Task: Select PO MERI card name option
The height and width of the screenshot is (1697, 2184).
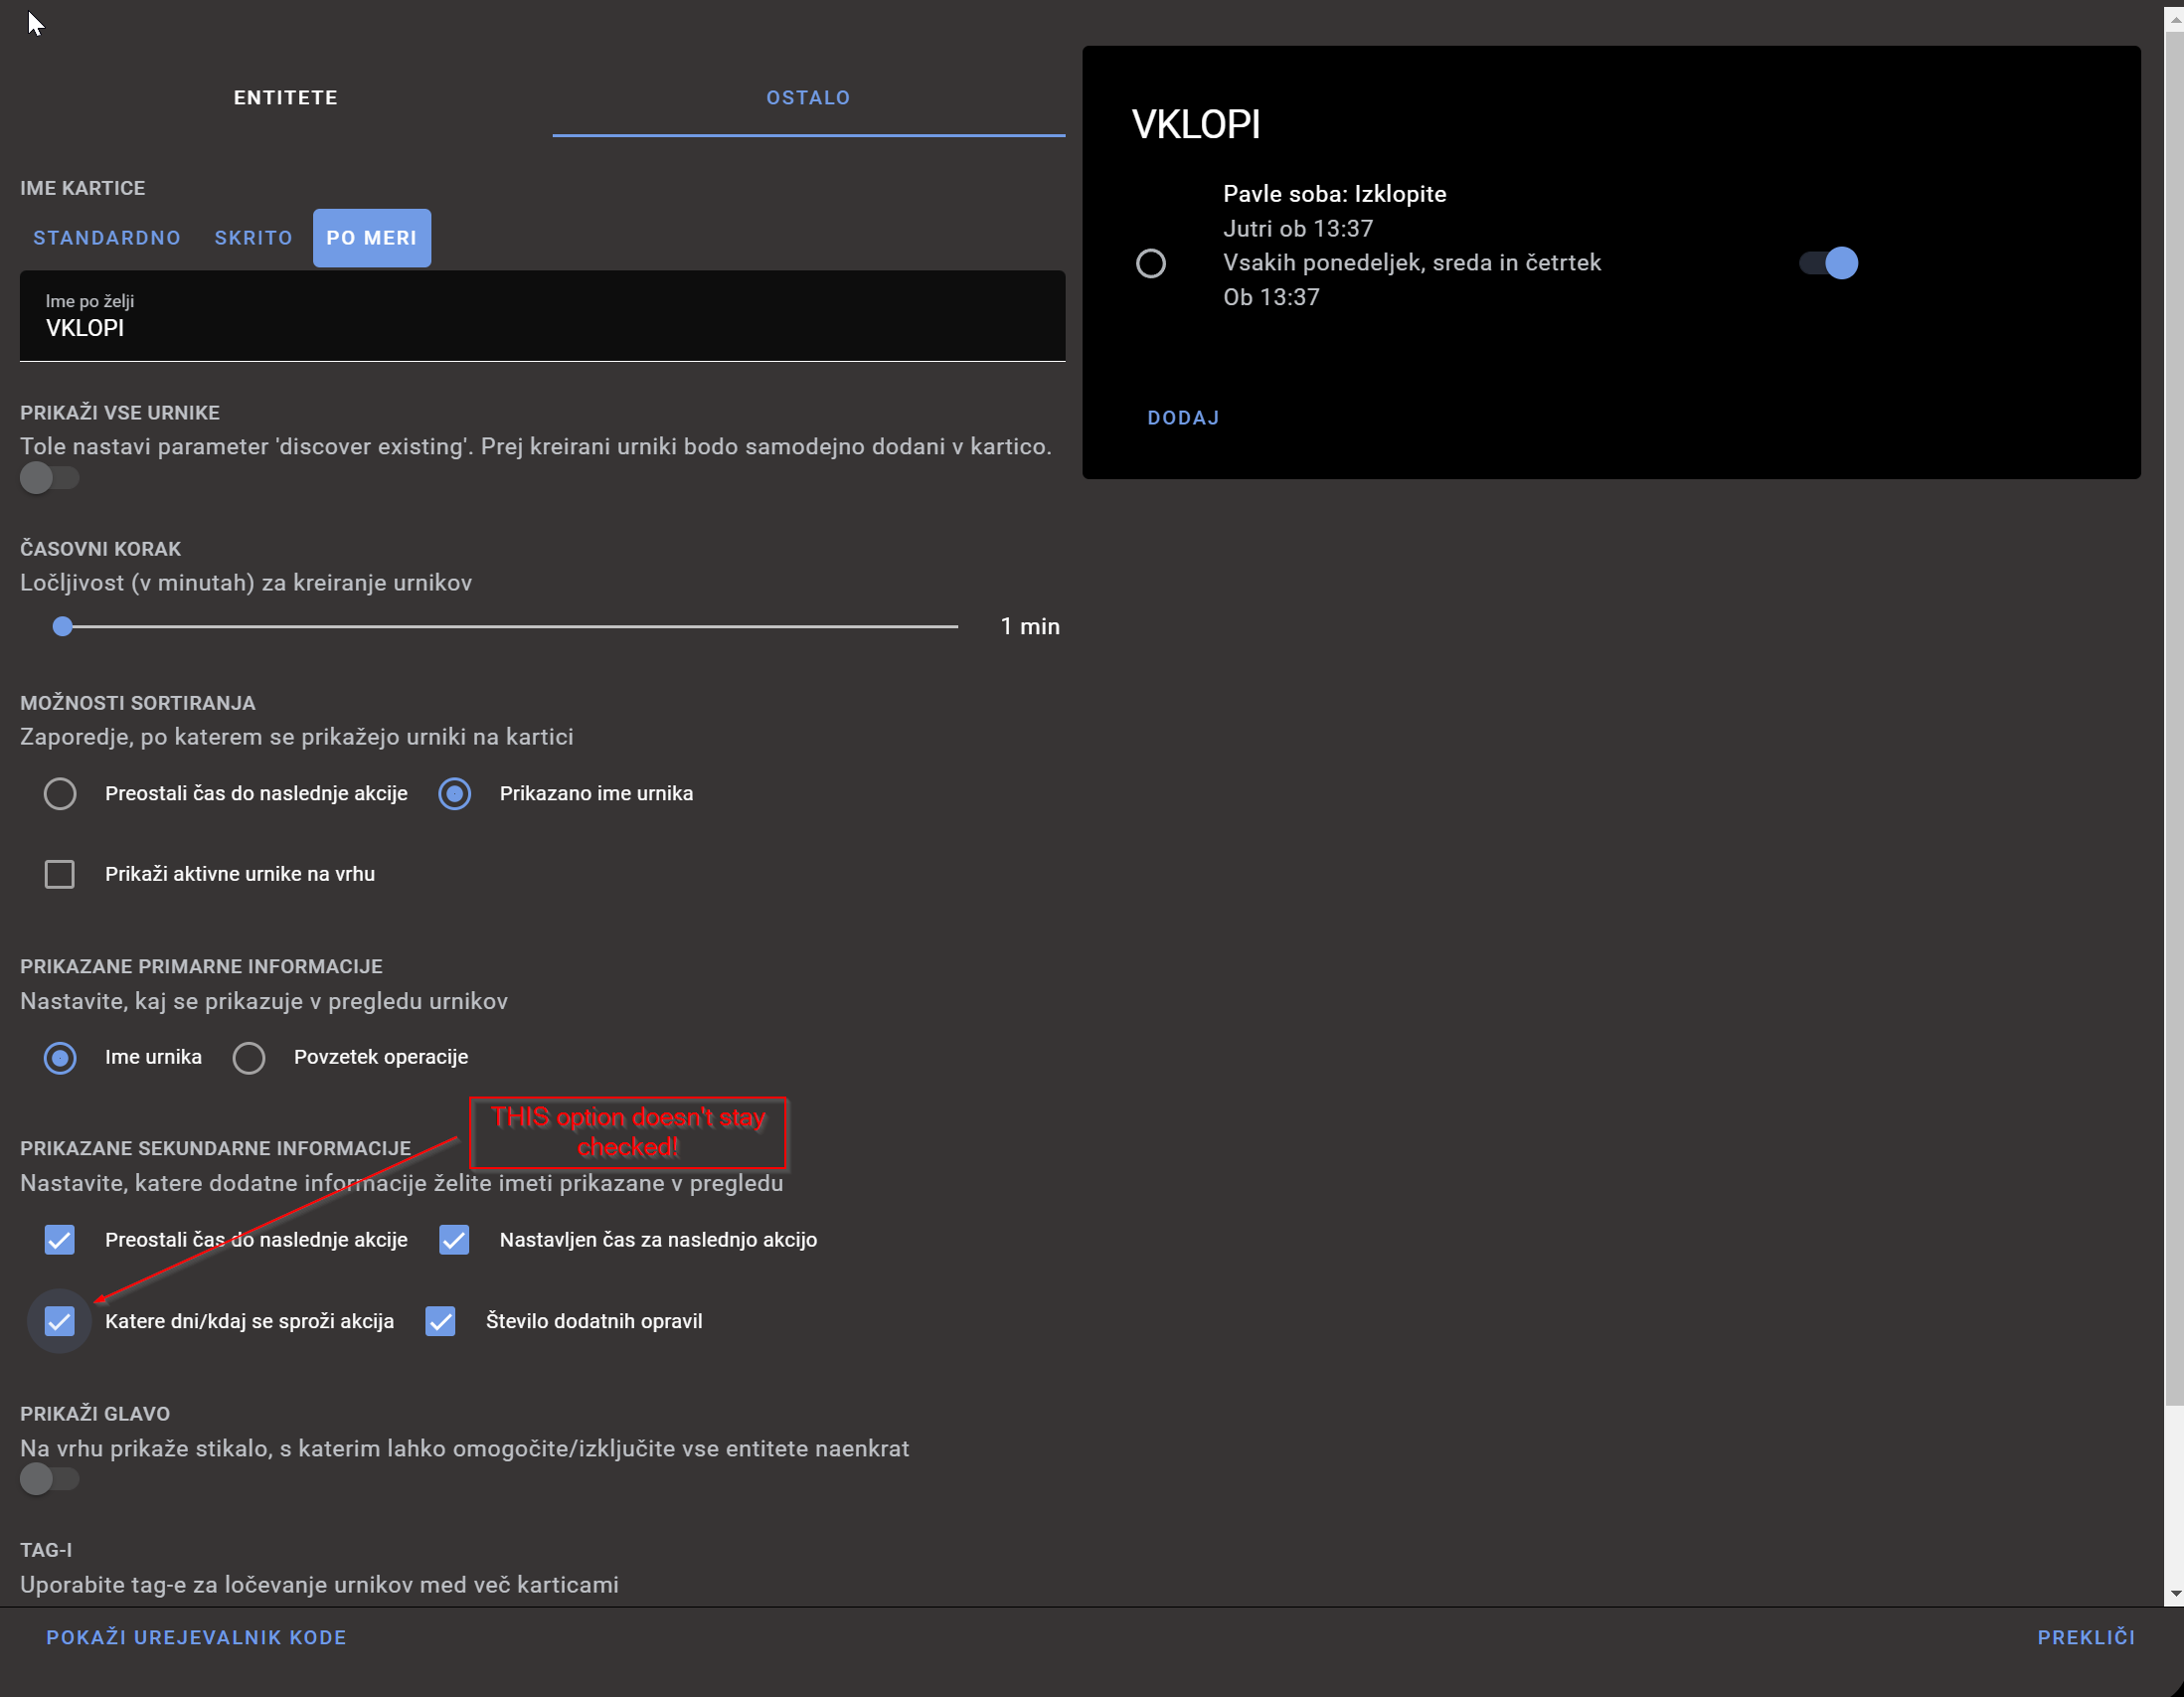Action: (x=371, y=237)
